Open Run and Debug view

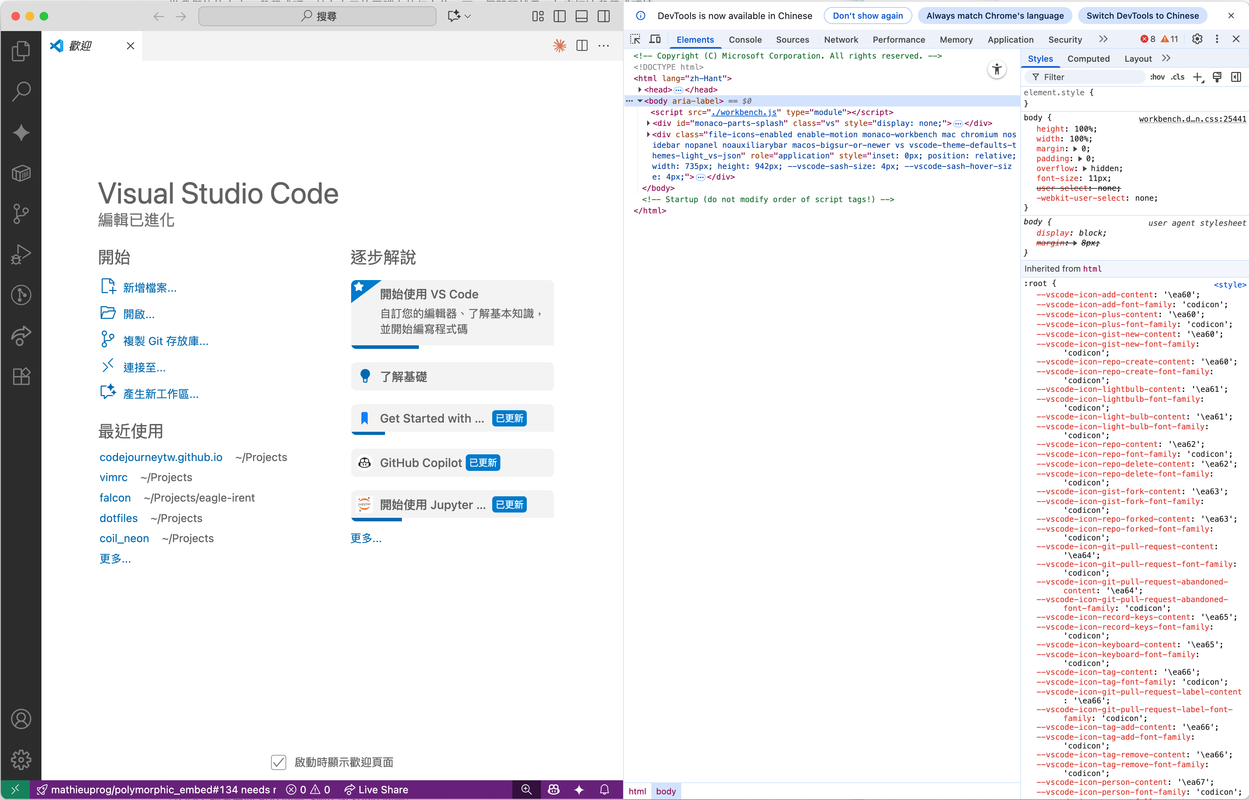click(20, 255)
